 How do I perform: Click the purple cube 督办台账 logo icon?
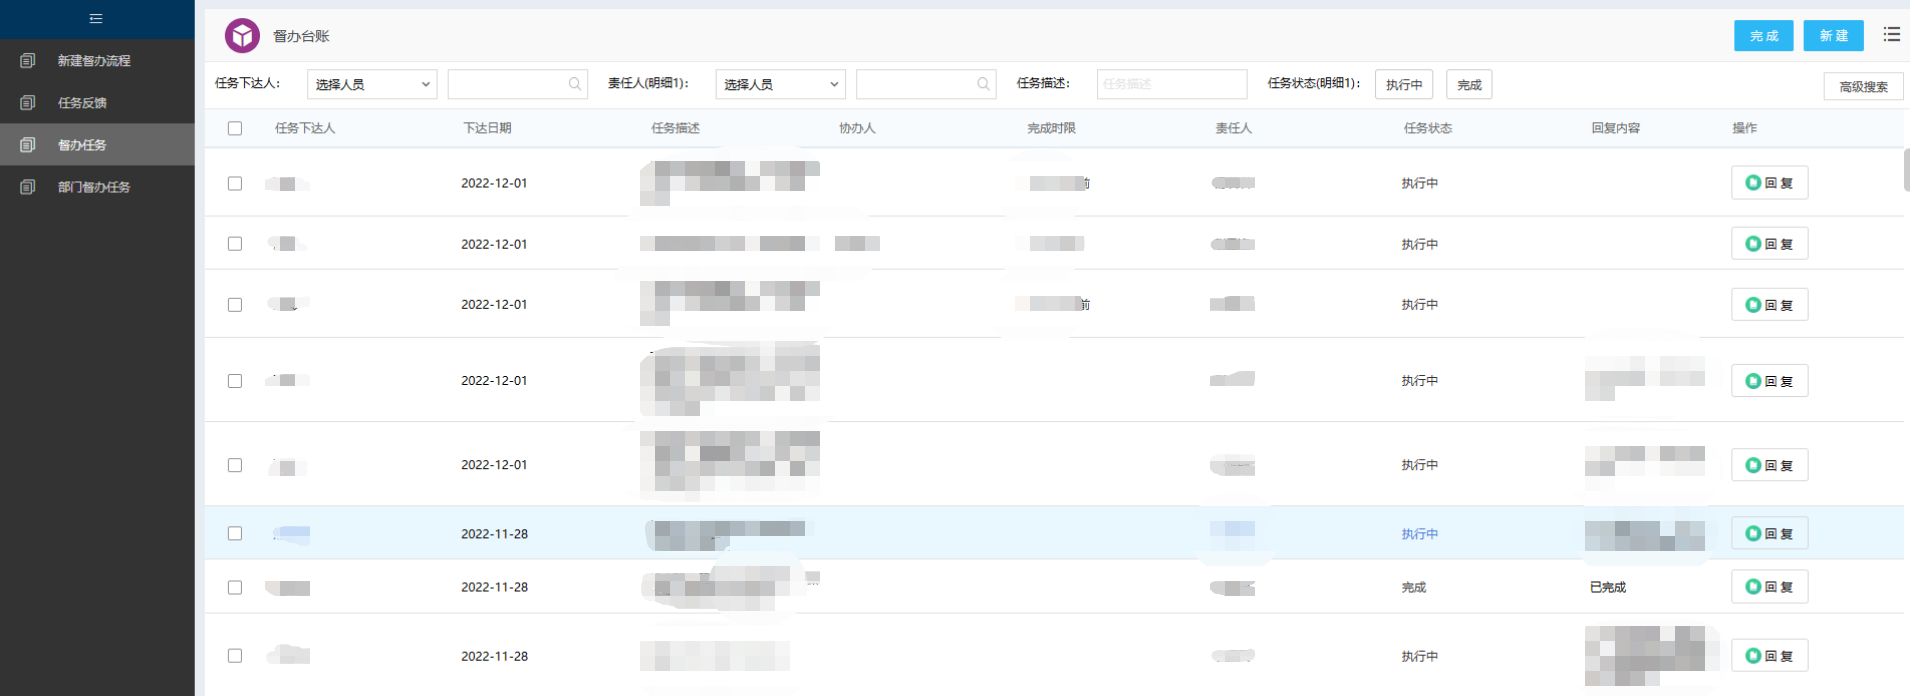(242, 36)
